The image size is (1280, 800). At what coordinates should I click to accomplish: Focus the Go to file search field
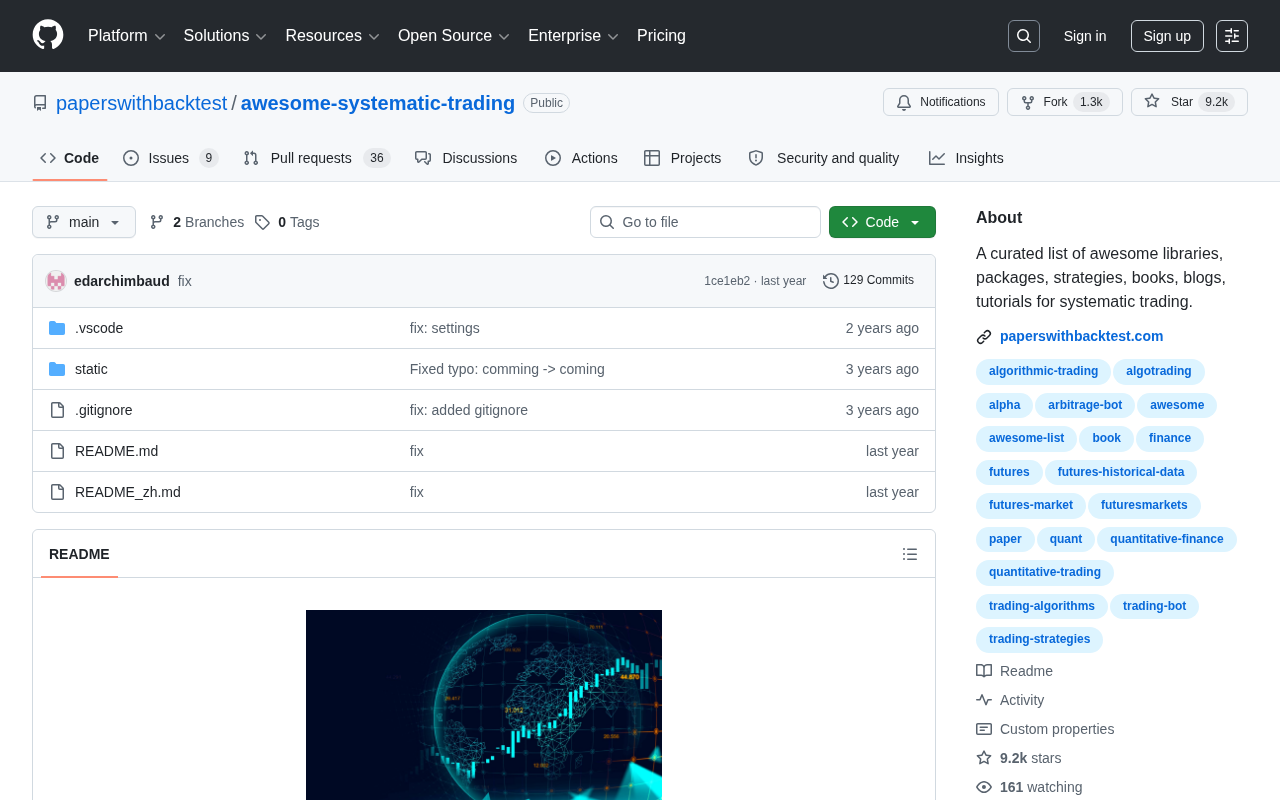pos(705,222)
